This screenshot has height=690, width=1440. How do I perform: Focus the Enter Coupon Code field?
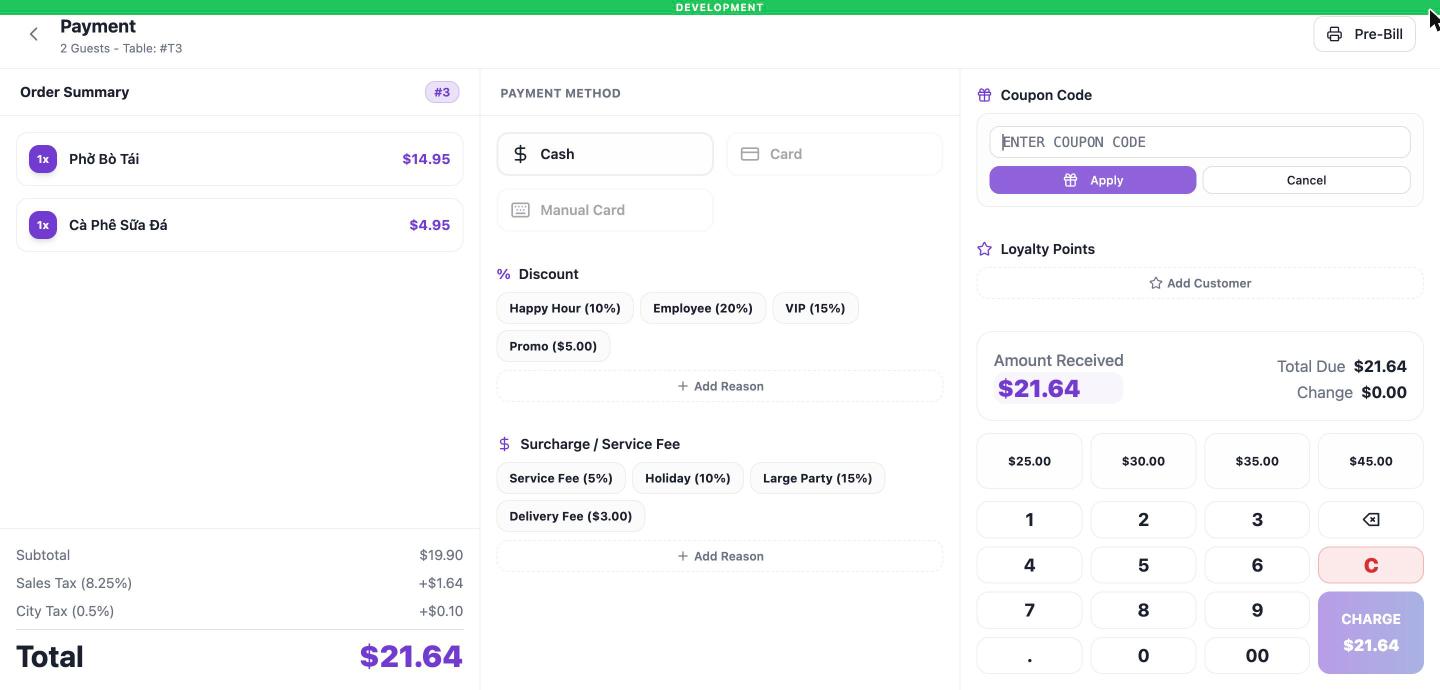coord(1200,142)
